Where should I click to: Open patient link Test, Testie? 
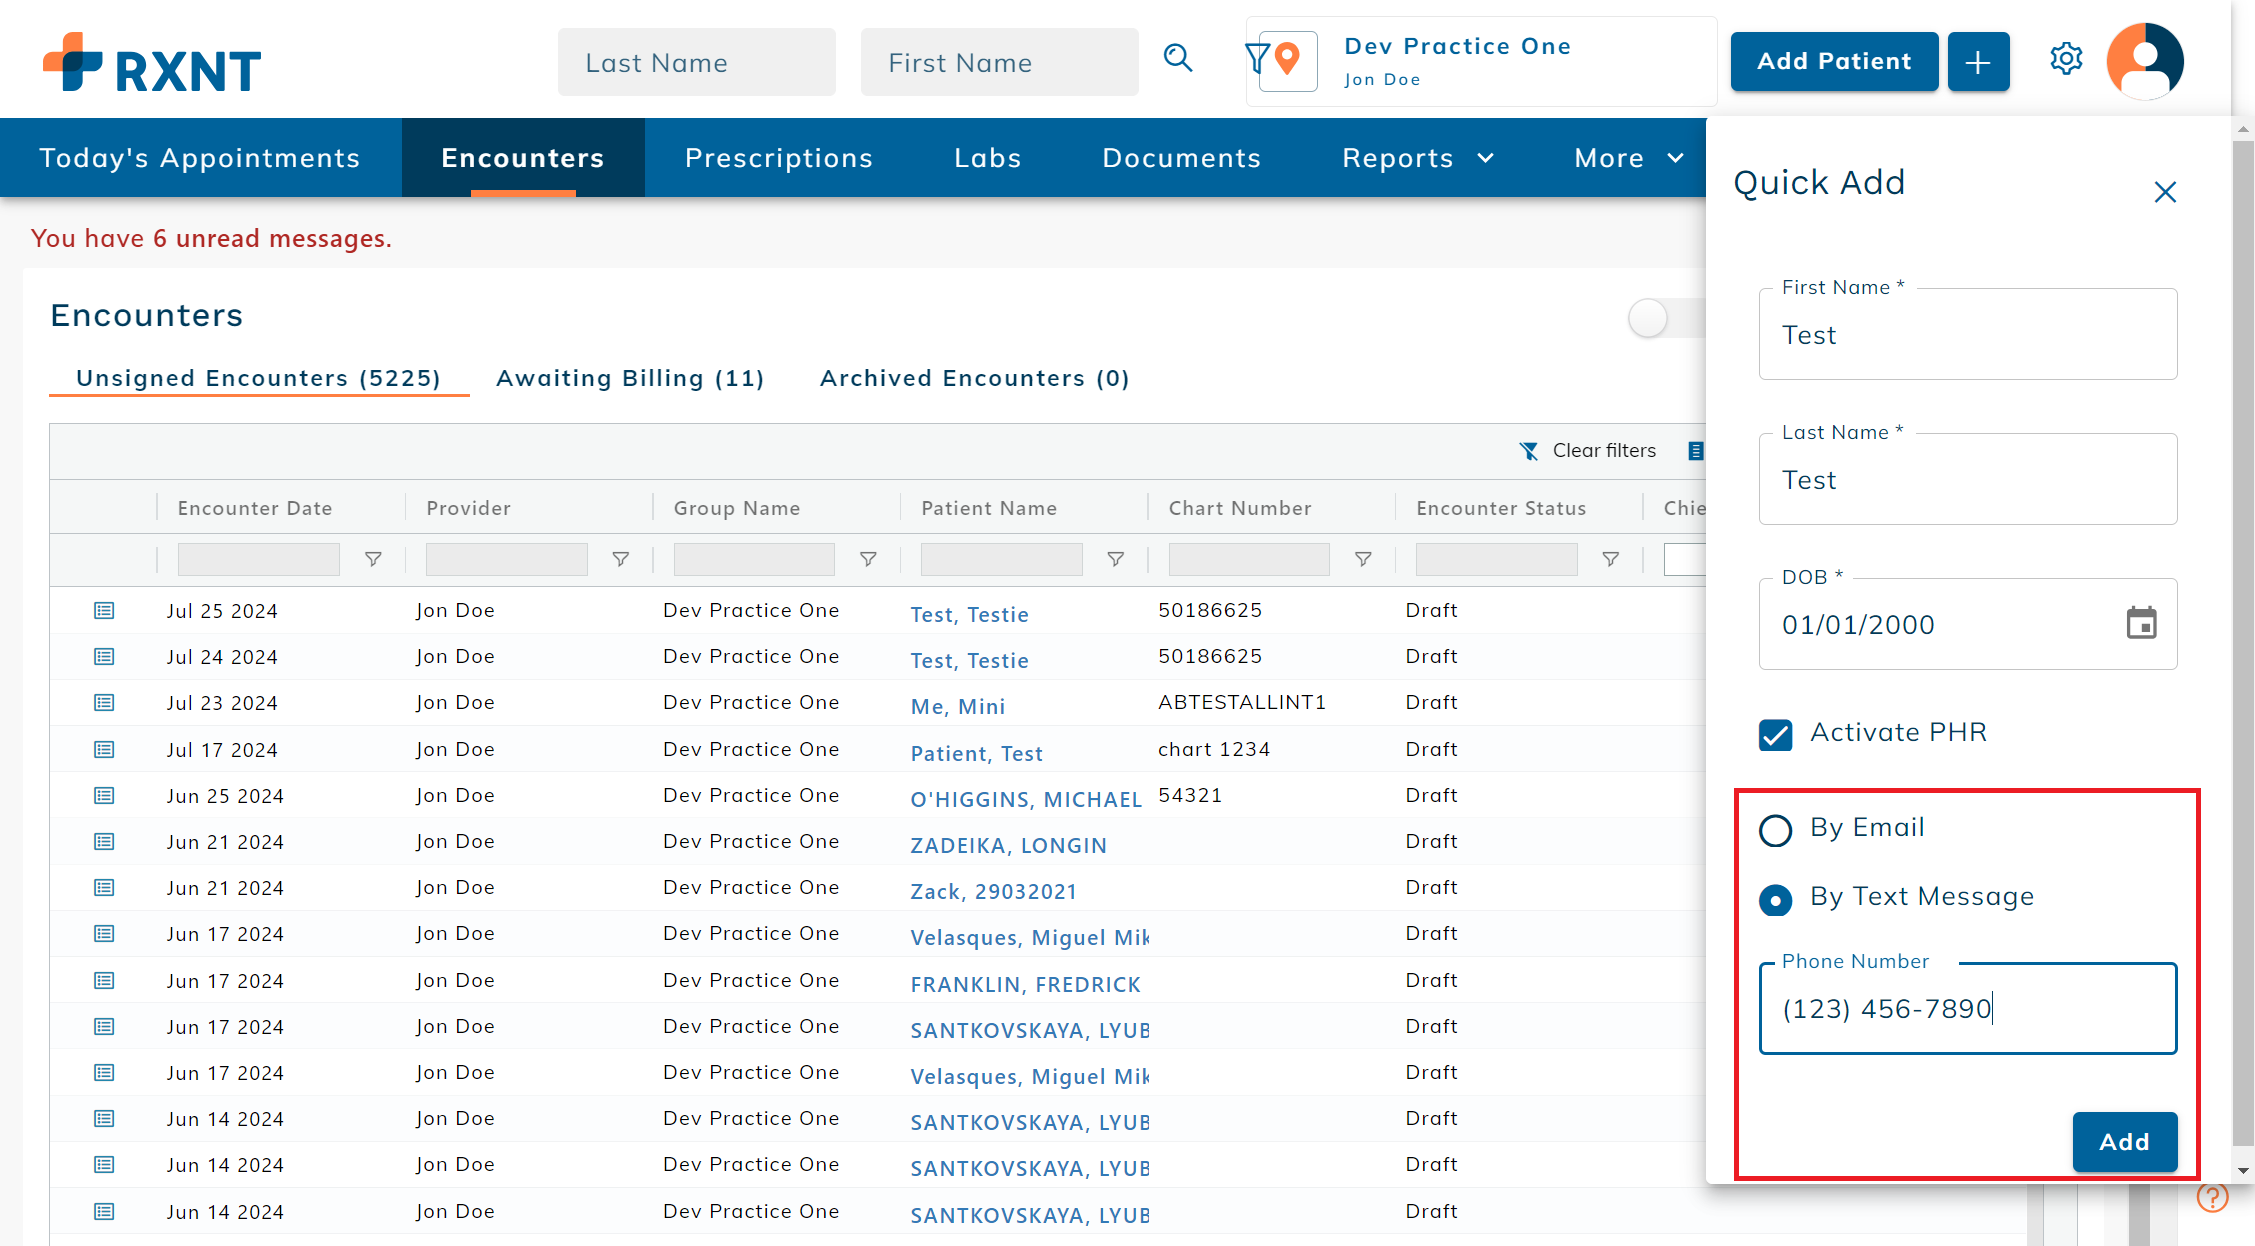(968, 614)
